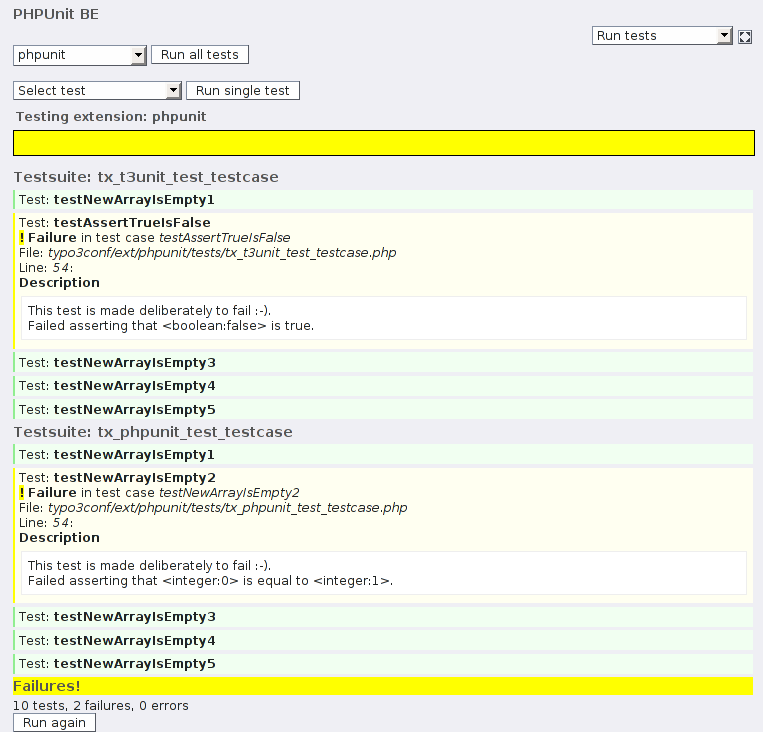
Task: Open the Select test dropdown
Action: point(97,91)
